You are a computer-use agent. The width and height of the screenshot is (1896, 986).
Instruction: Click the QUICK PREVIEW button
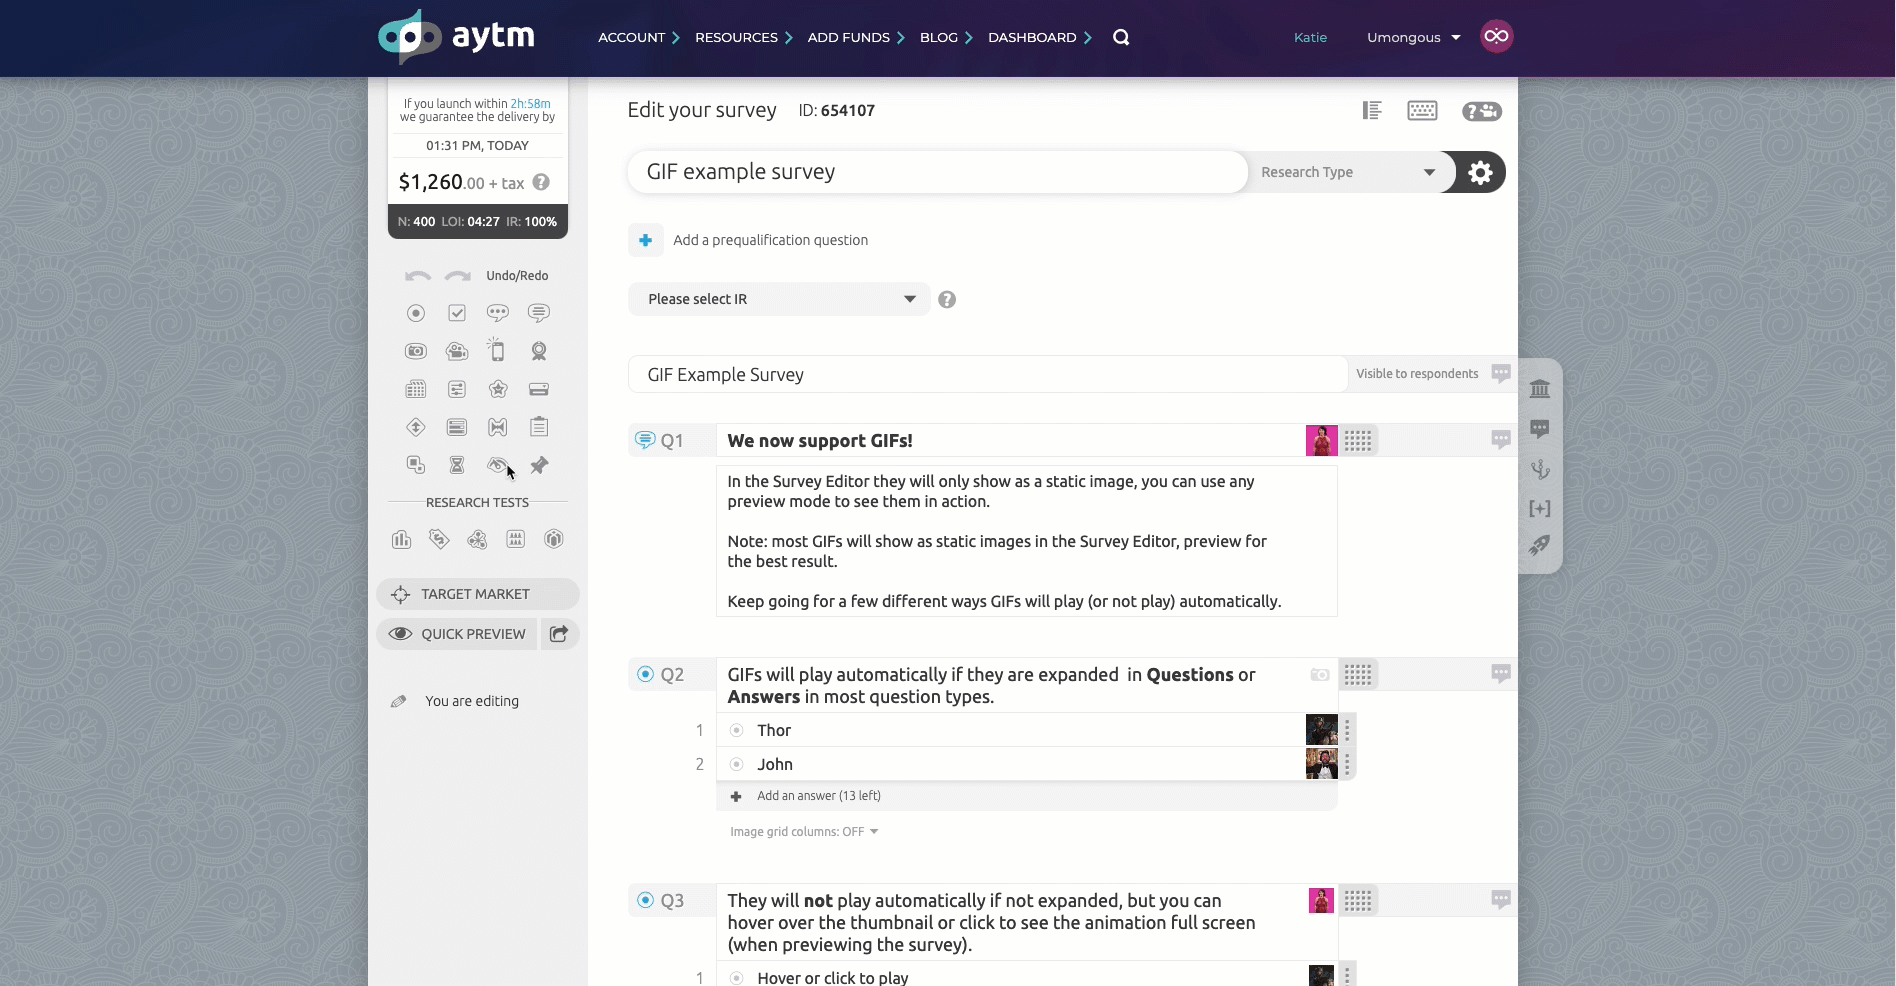[x=458, y=634]
